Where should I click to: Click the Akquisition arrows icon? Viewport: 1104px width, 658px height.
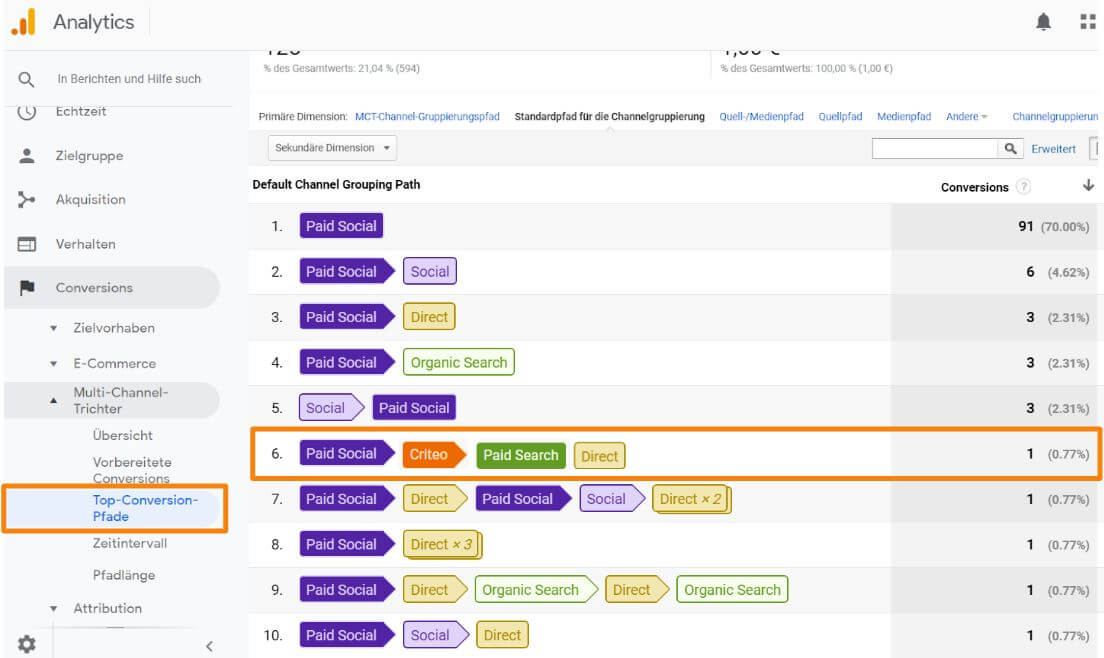[27, 200]
